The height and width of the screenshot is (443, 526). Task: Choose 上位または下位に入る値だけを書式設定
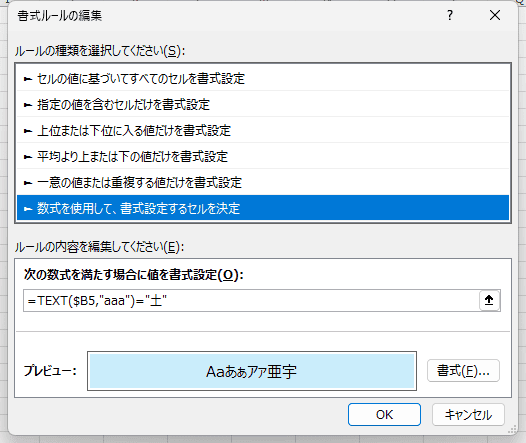point(263,131)
